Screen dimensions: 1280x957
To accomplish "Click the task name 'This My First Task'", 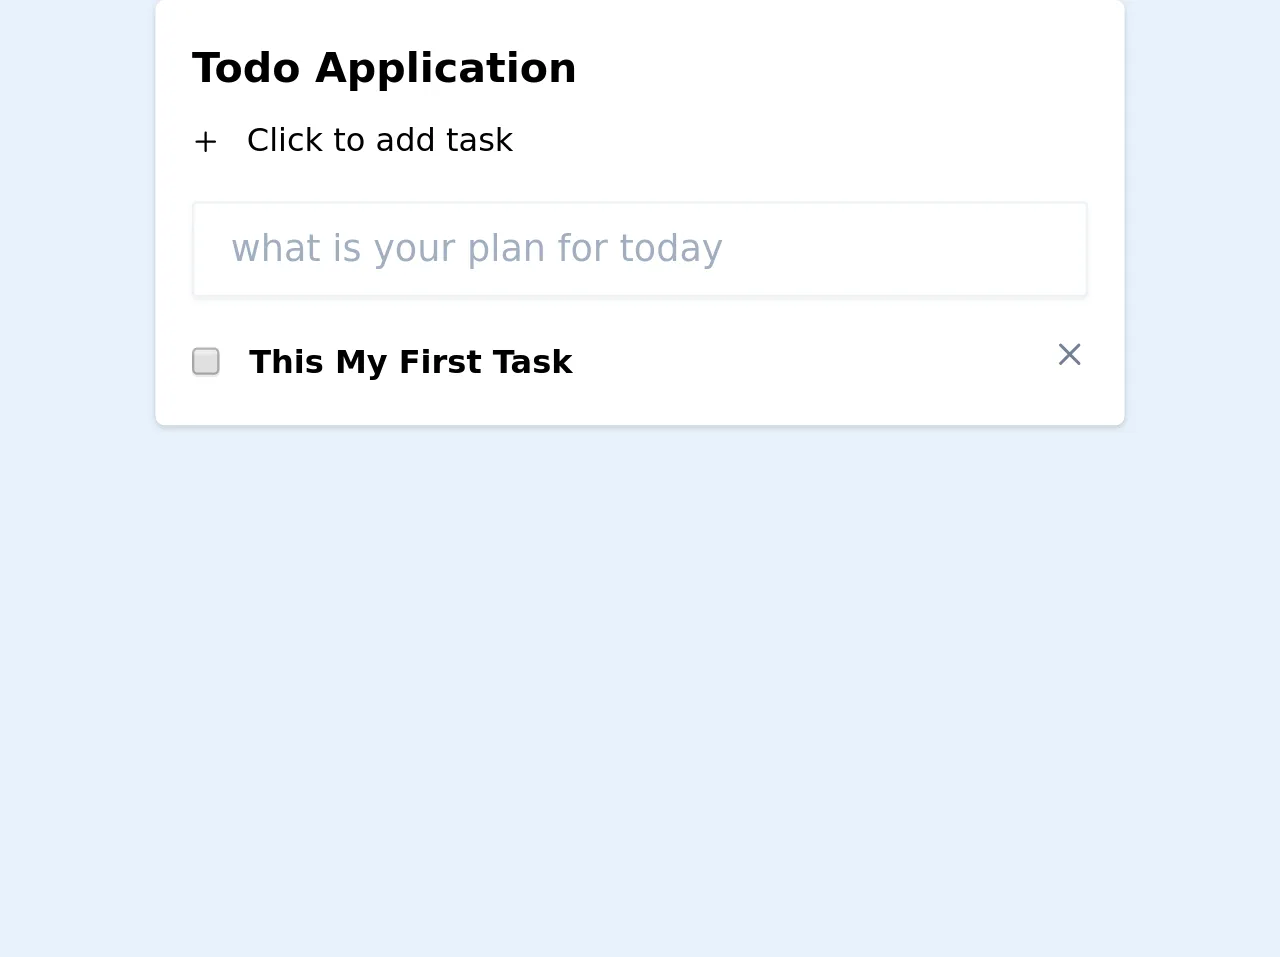I will [410, 362].
